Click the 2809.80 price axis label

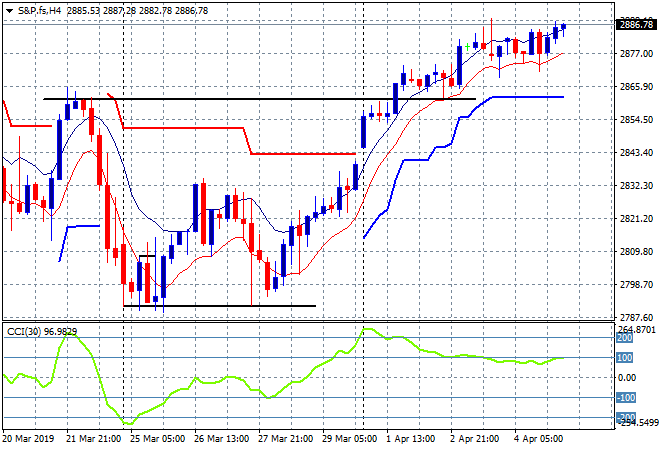click(637, 252)
